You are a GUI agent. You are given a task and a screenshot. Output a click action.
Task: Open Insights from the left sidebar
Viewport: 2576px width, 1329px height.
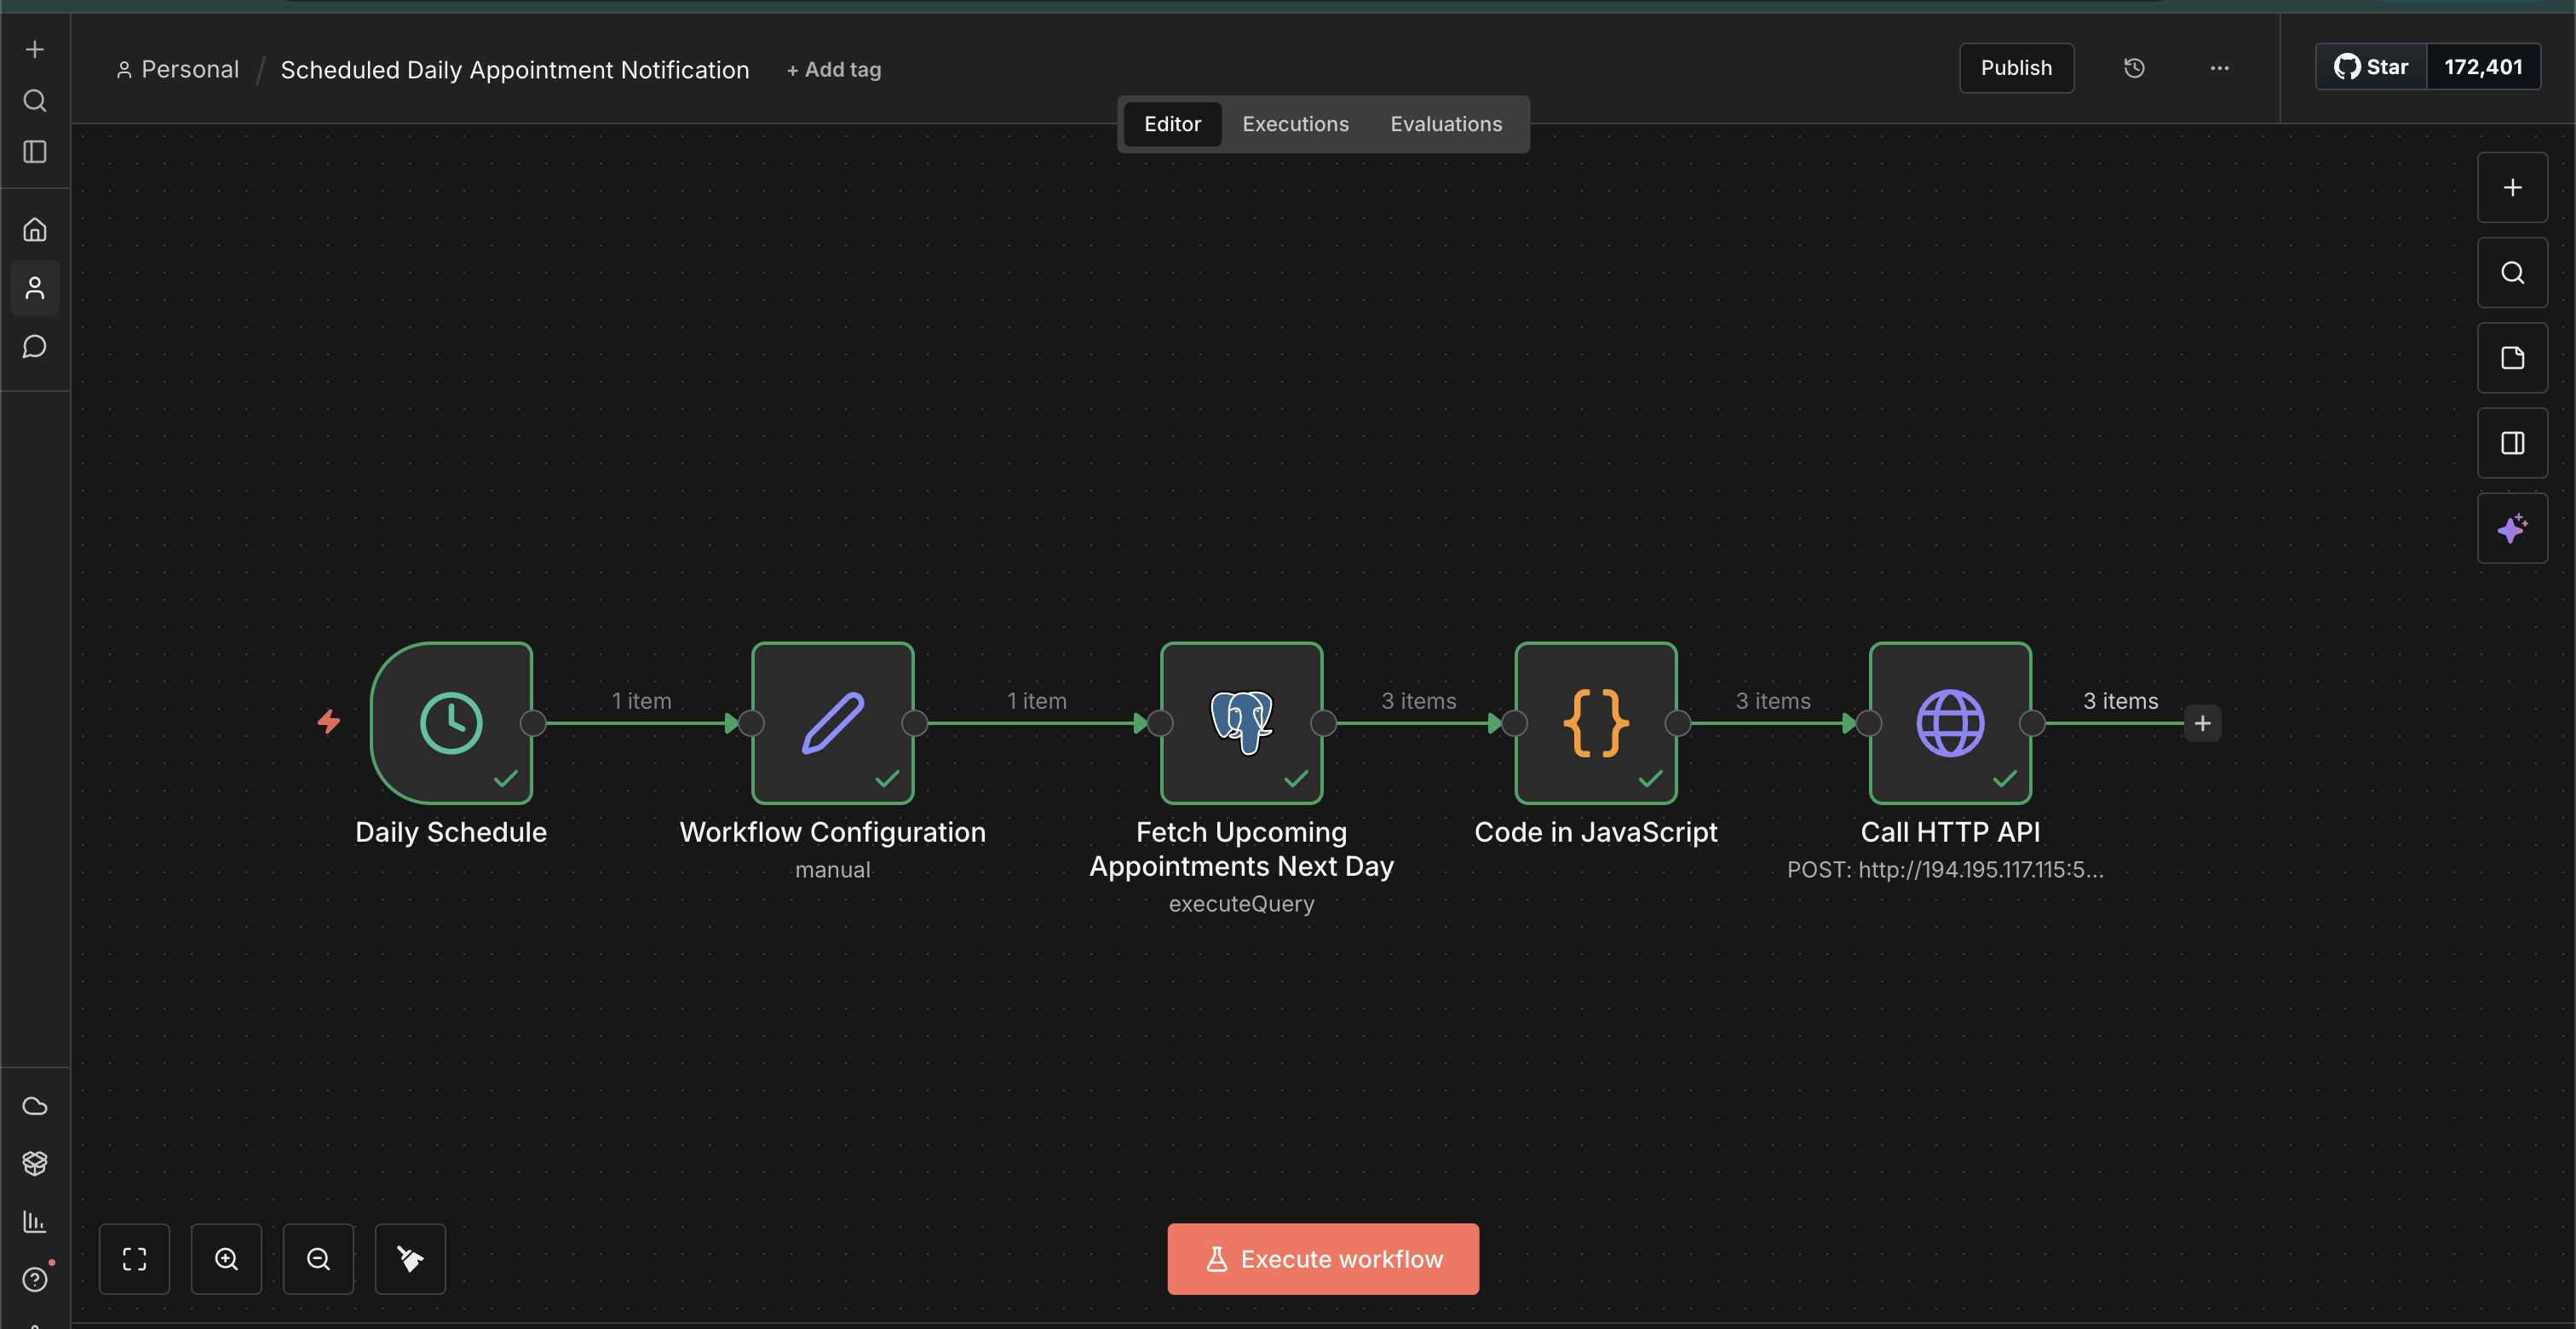click(x=35, y=1221)
